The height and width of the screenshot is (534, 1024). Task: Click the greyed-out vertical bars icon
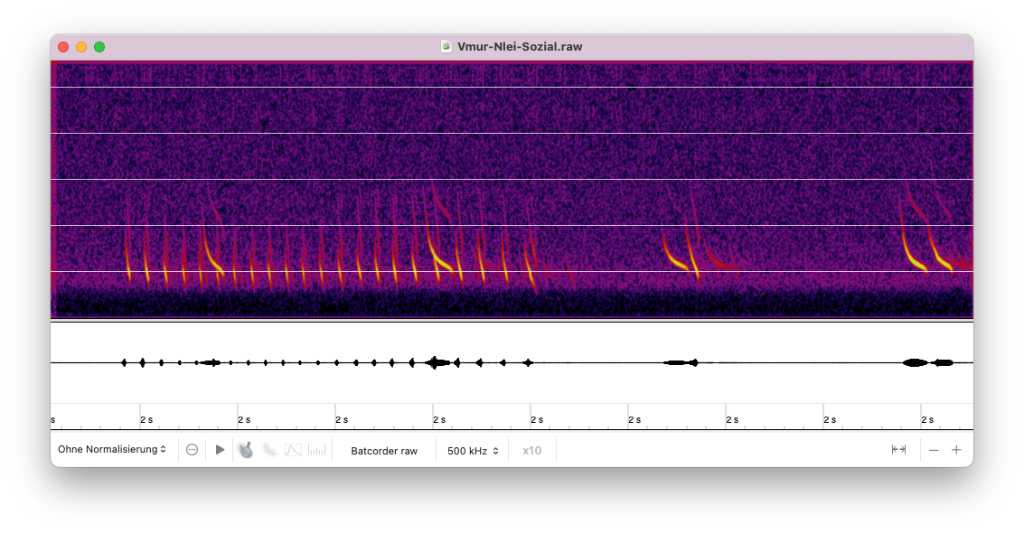coord(317,450)
